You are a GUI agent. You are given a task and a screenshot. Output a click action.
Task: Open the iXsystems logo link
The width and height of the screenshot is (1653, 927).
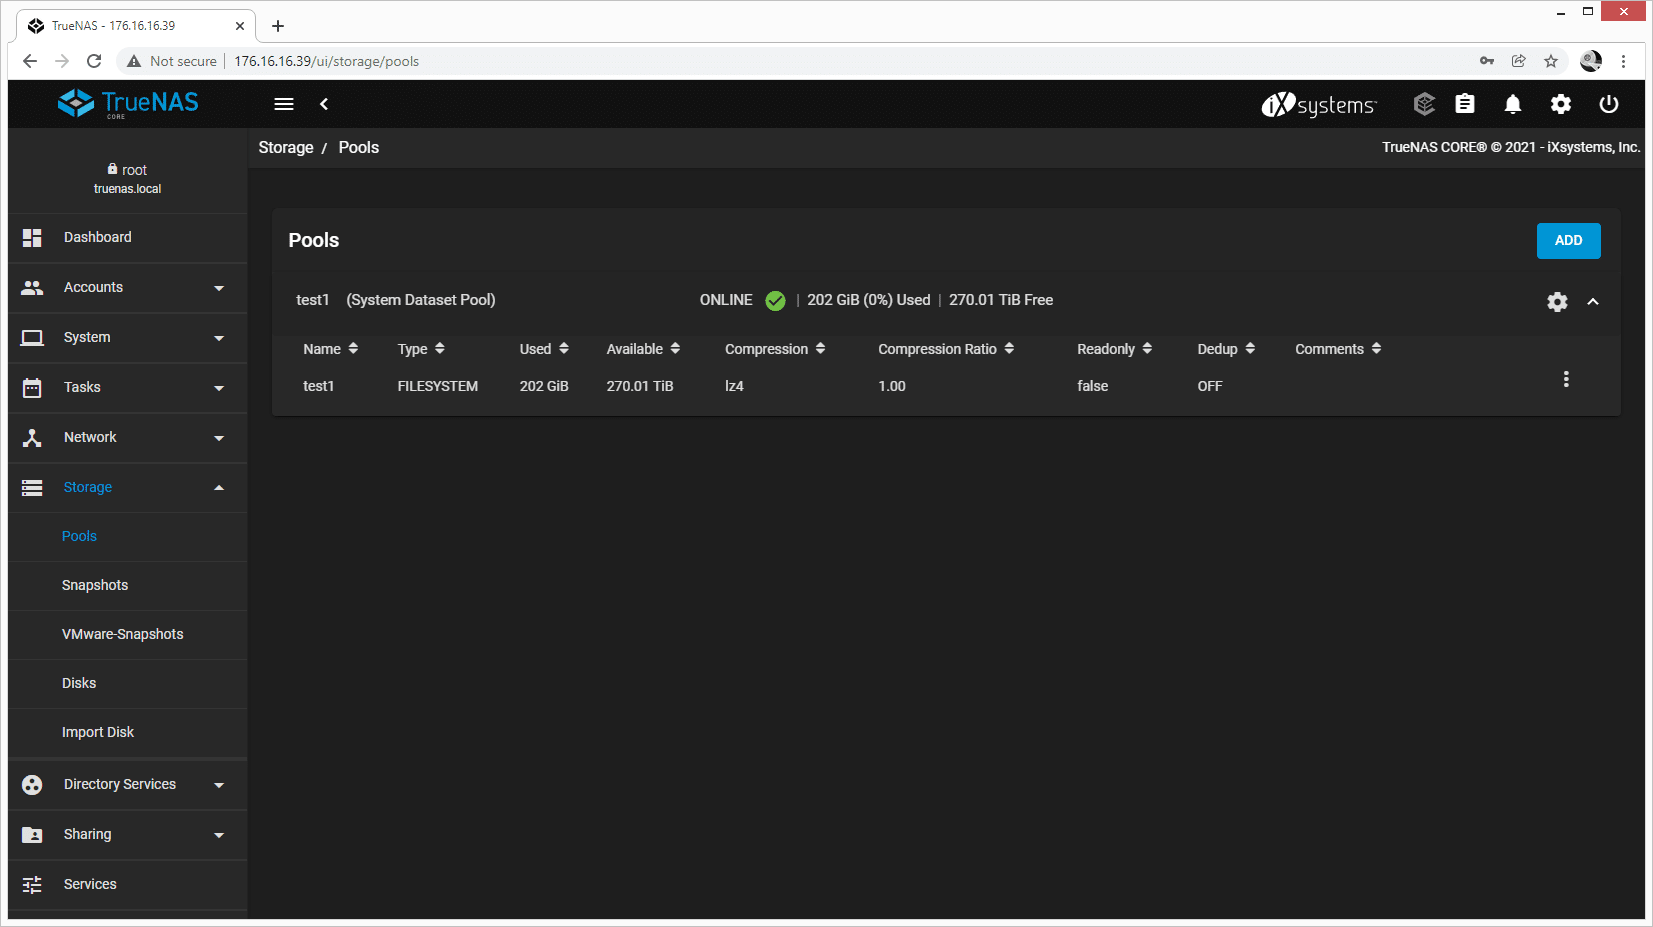[1319, 104]
